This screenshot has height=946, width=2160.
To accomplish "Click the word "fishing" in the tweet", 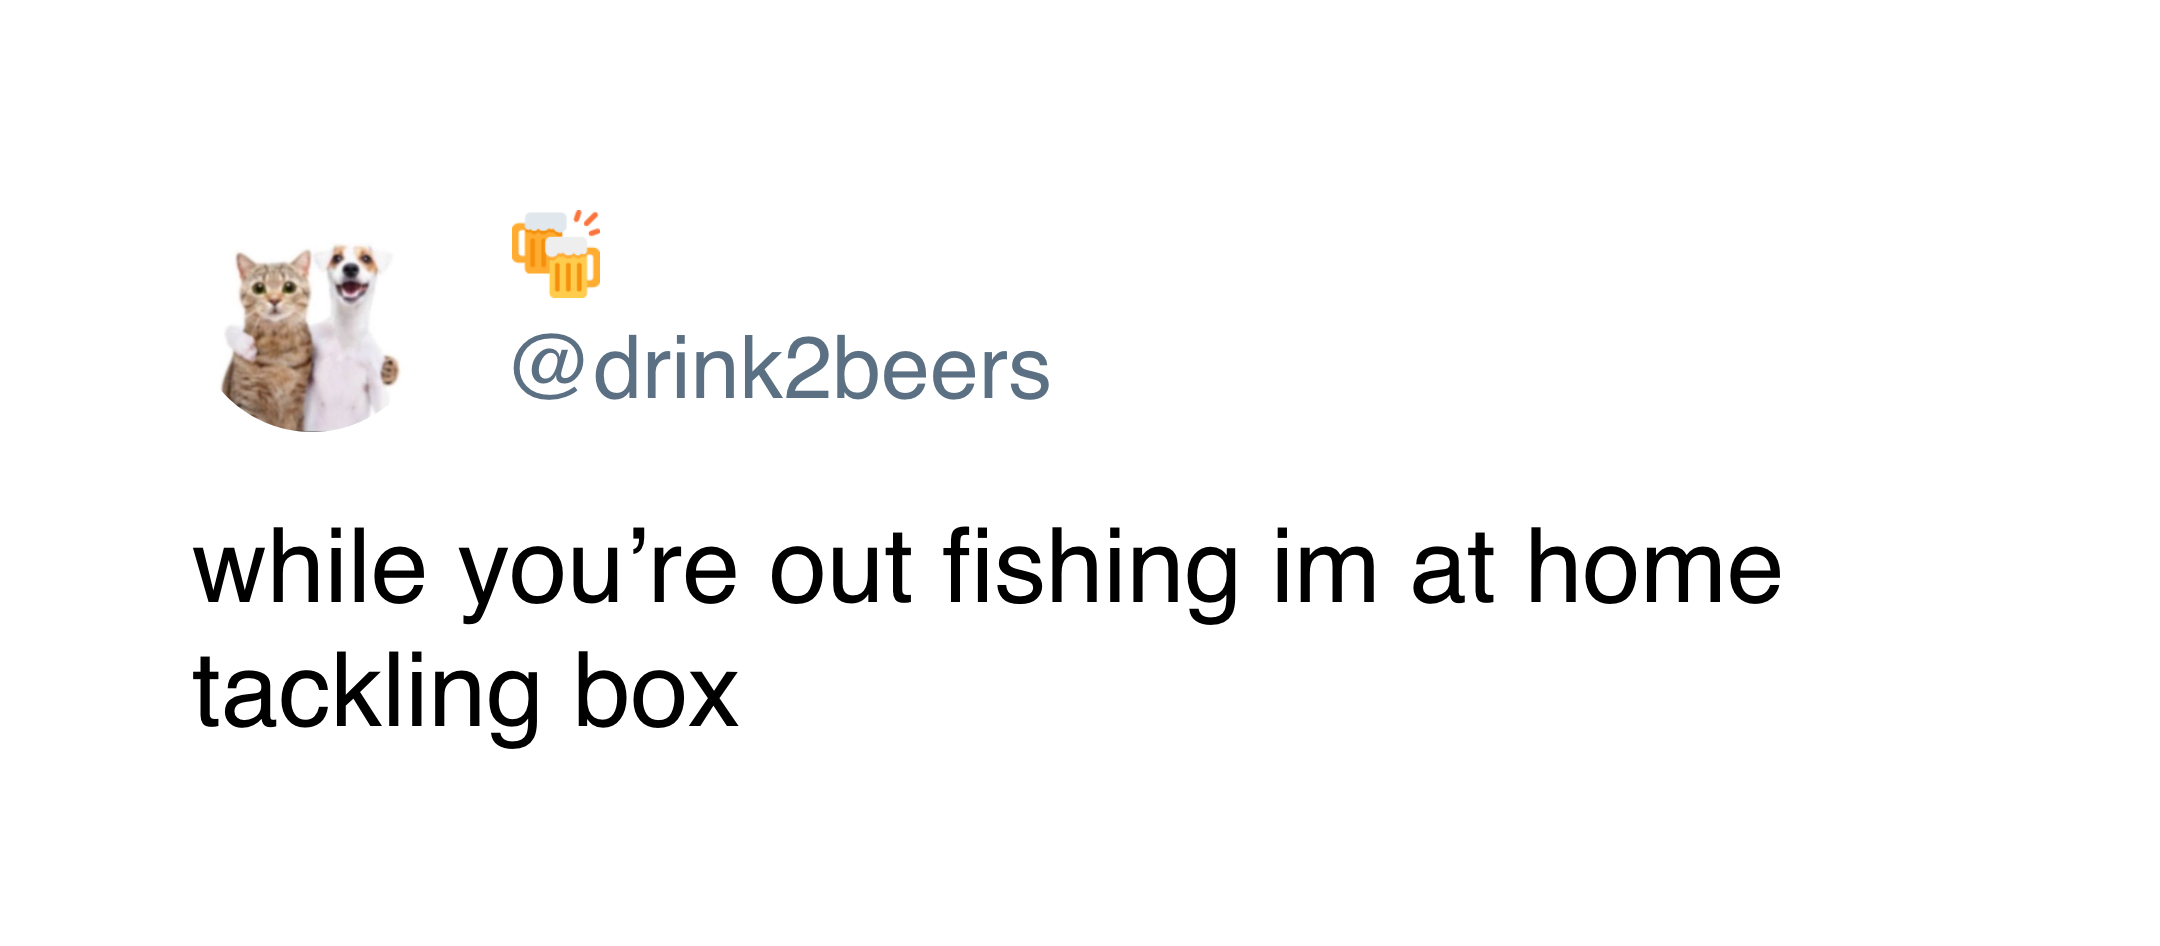I will click(1090, 570).
